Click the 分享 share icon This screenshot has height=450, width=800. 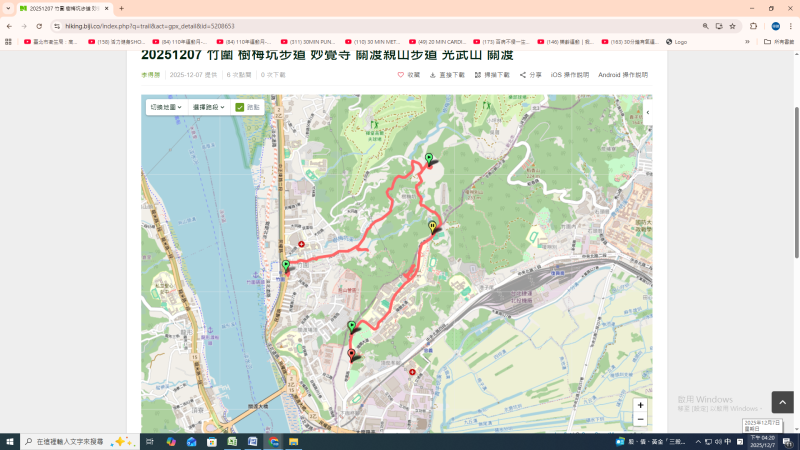(x=523, y=75)
